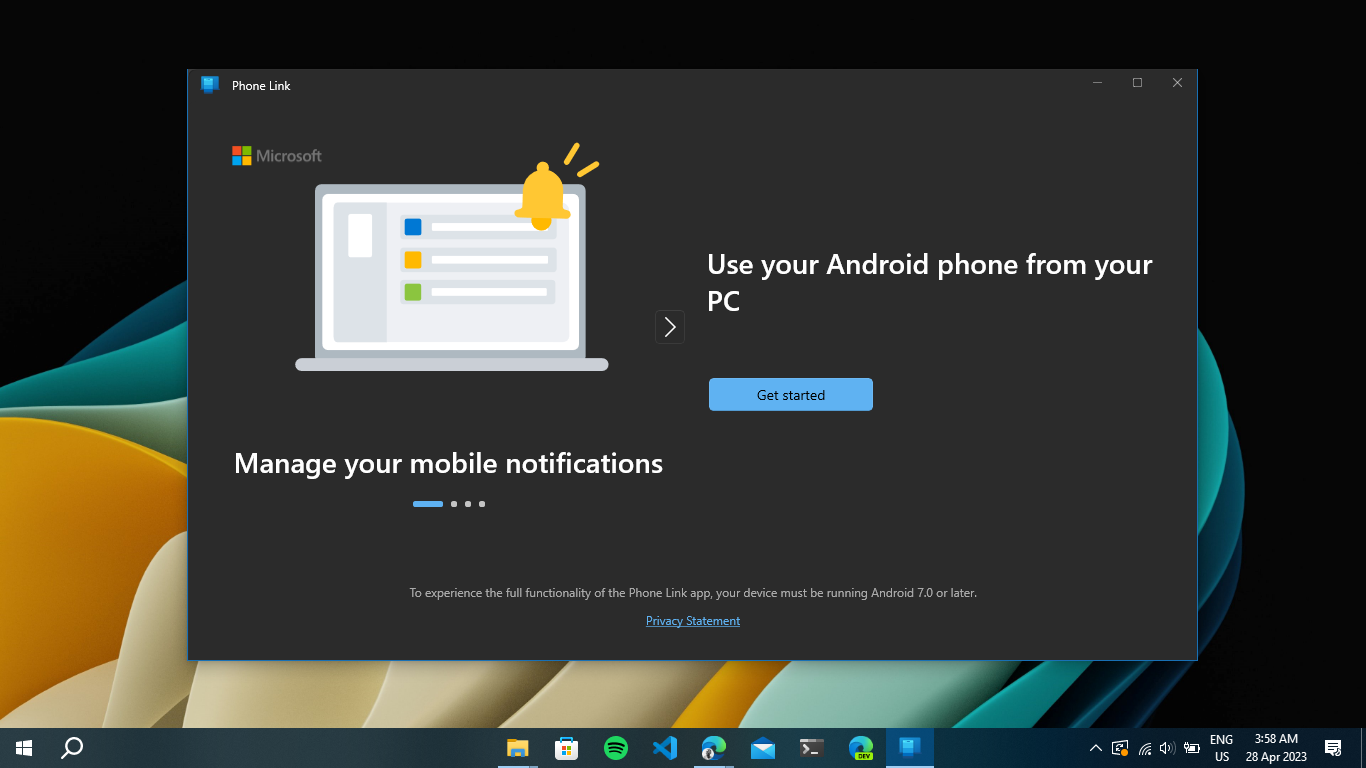
Task: Click the 'Manage your mobile notifications' heading
Action: click(x=448, y=464)
